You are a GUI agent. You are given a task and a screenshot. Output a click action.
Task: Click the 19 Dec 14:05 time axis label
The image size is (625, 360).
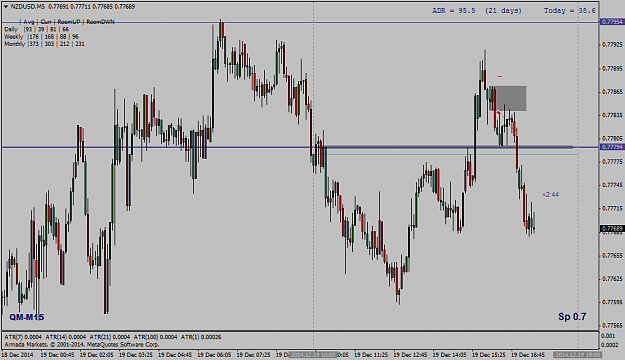pos(450,354)
